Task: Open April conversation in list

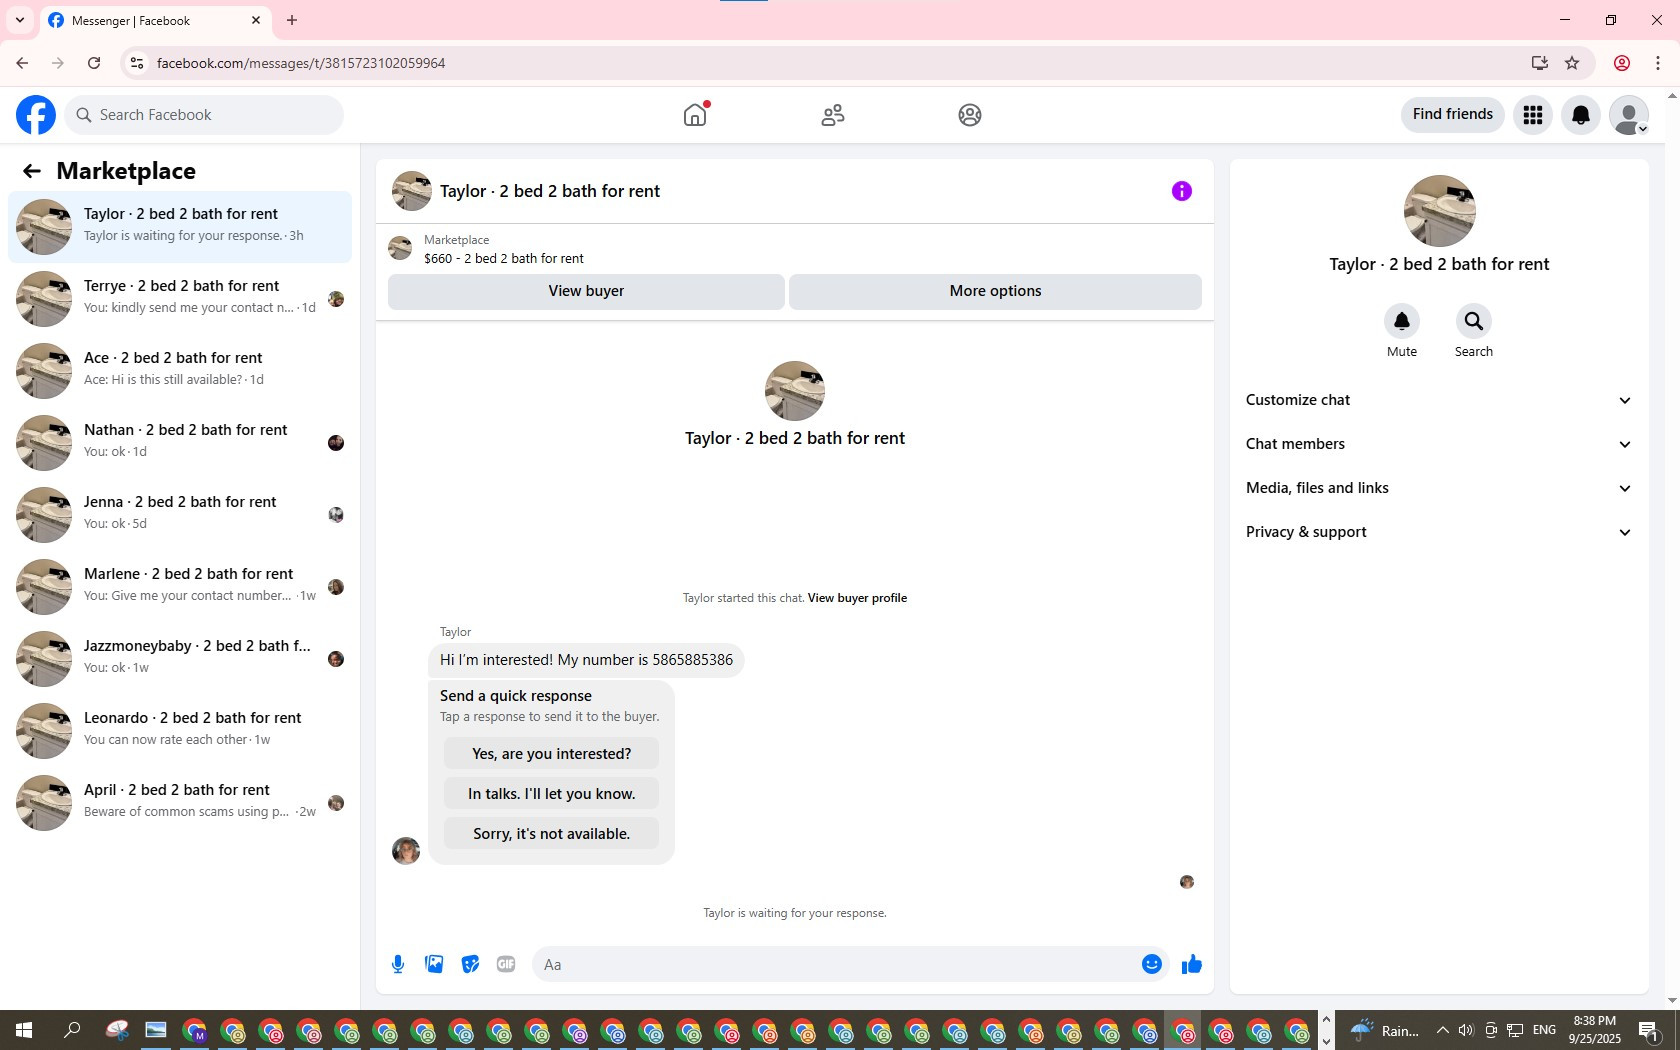Action: (x=180, y=803)
